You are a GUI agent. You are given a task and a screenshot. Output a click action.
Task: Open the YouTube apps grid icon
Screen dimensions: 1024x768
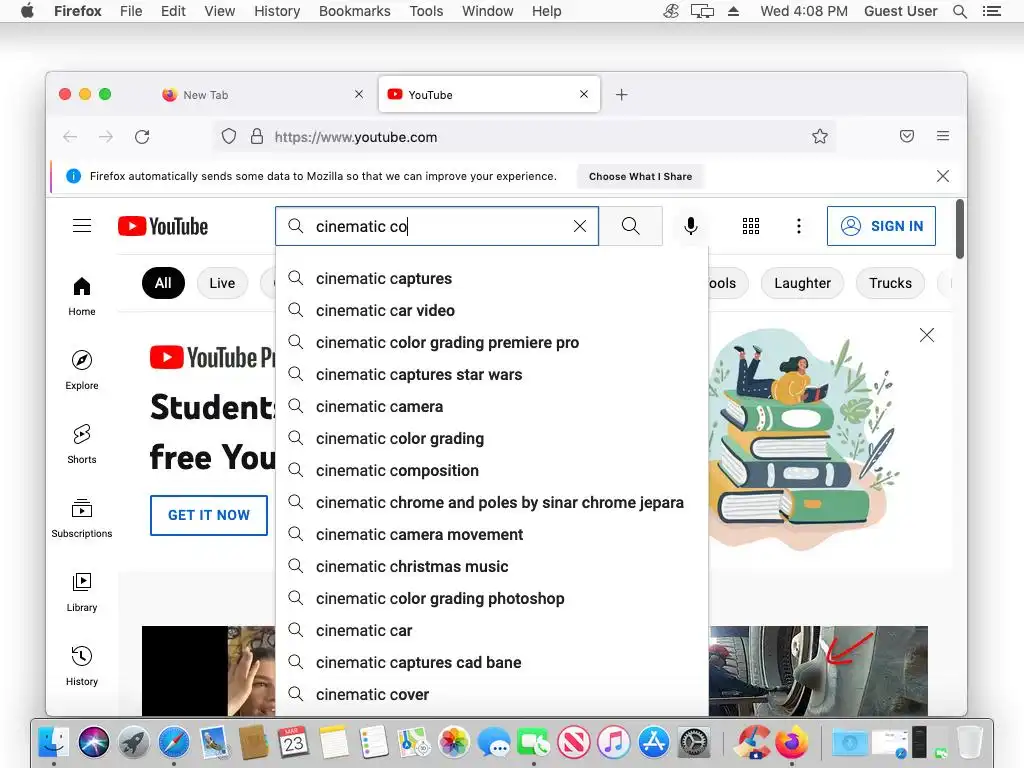point(750,226)
